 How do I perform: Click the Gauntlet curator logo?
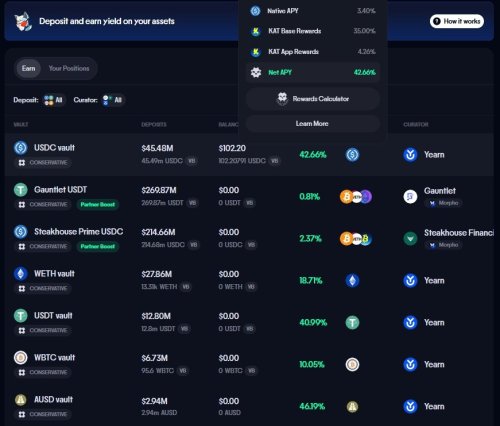[410, 197]
